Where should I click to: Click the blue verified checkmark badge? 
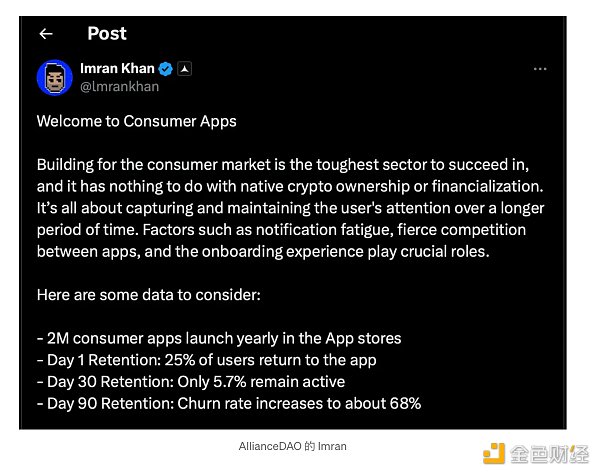pos(168,69)
